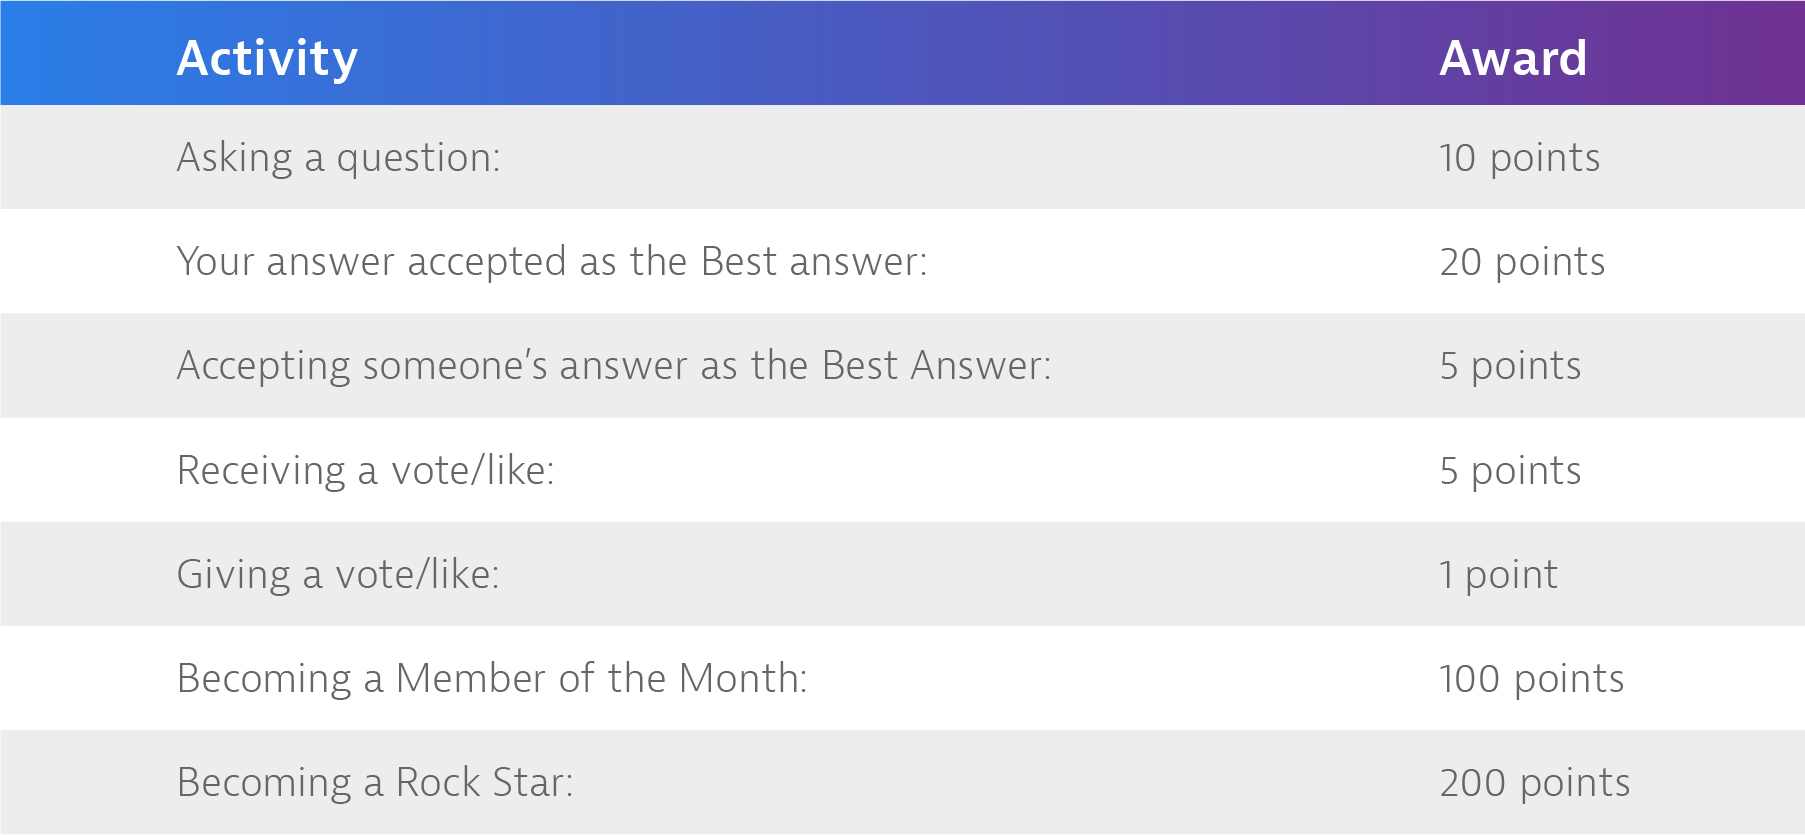Select 'Accepting someone's answer as the Best Answer:'
The image size is (1805, 835).
coord(614,366)
